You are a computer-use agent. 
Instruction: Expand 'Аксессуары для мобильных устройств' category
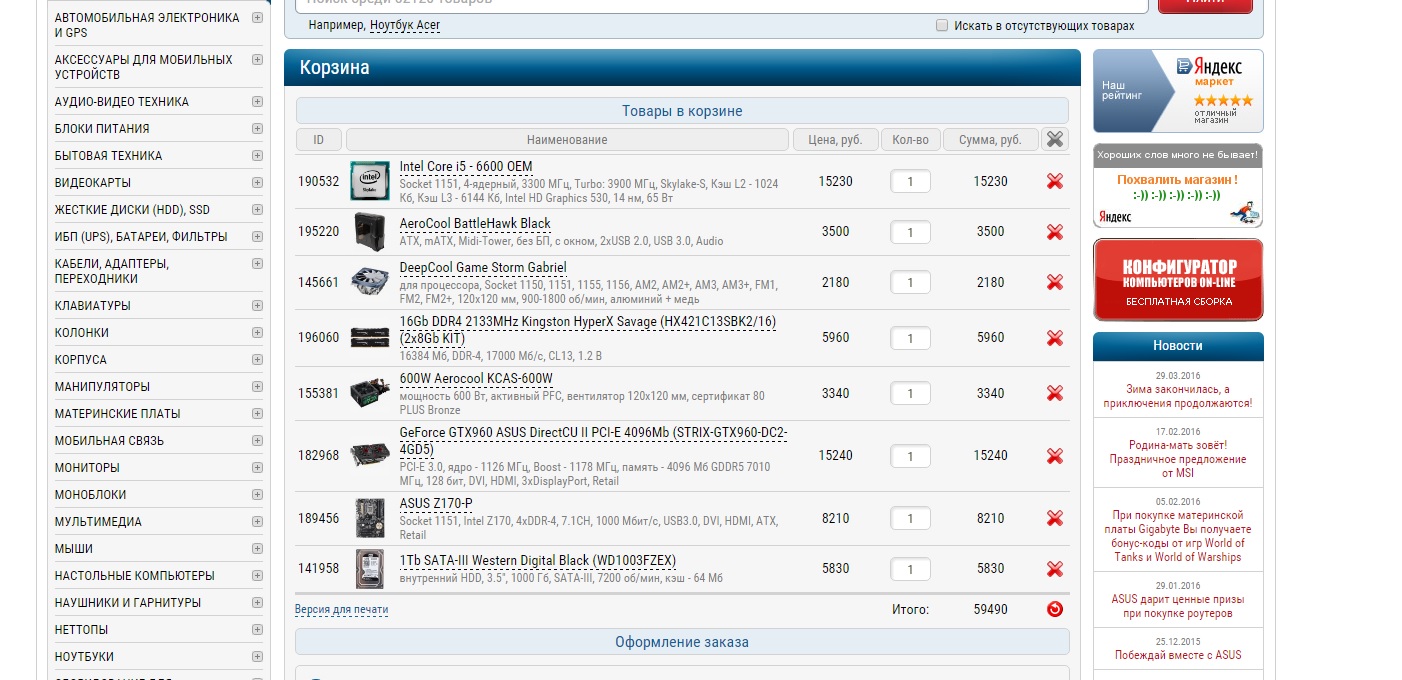tap(257, 60)
